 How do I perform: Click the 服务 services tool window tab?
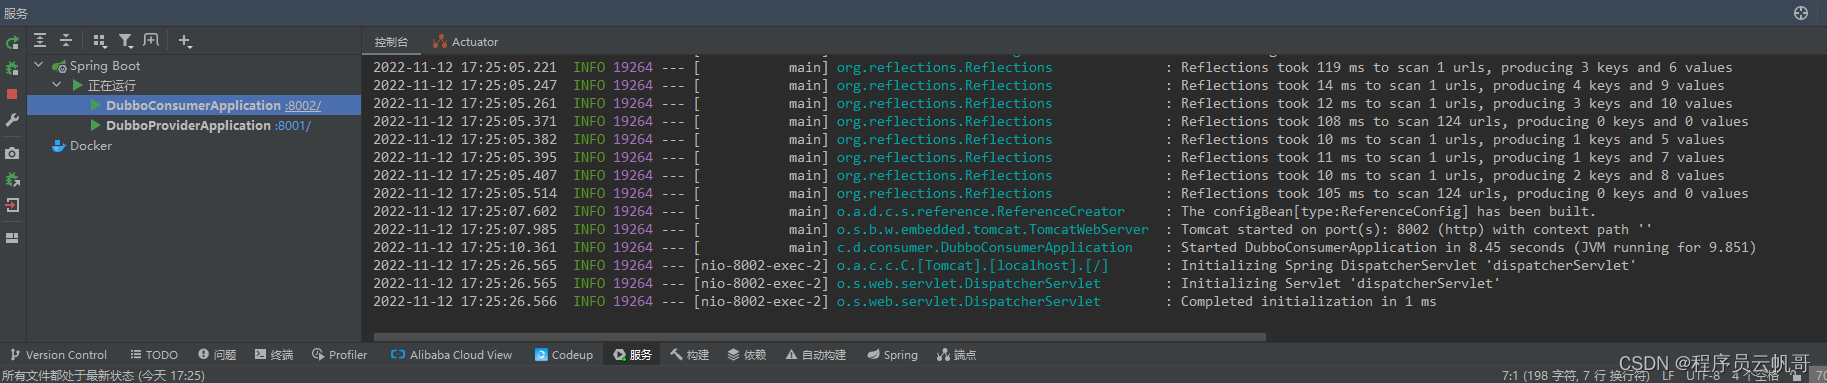633,355
